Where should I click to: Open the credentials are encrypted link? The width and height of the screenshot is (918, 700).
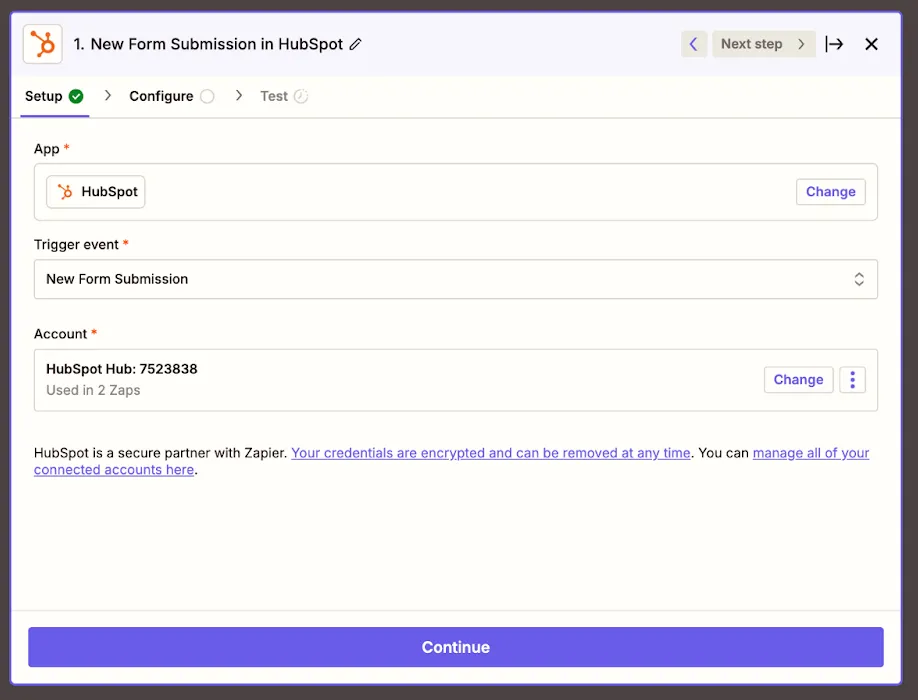pyautogui.click(x=491, y=453)
